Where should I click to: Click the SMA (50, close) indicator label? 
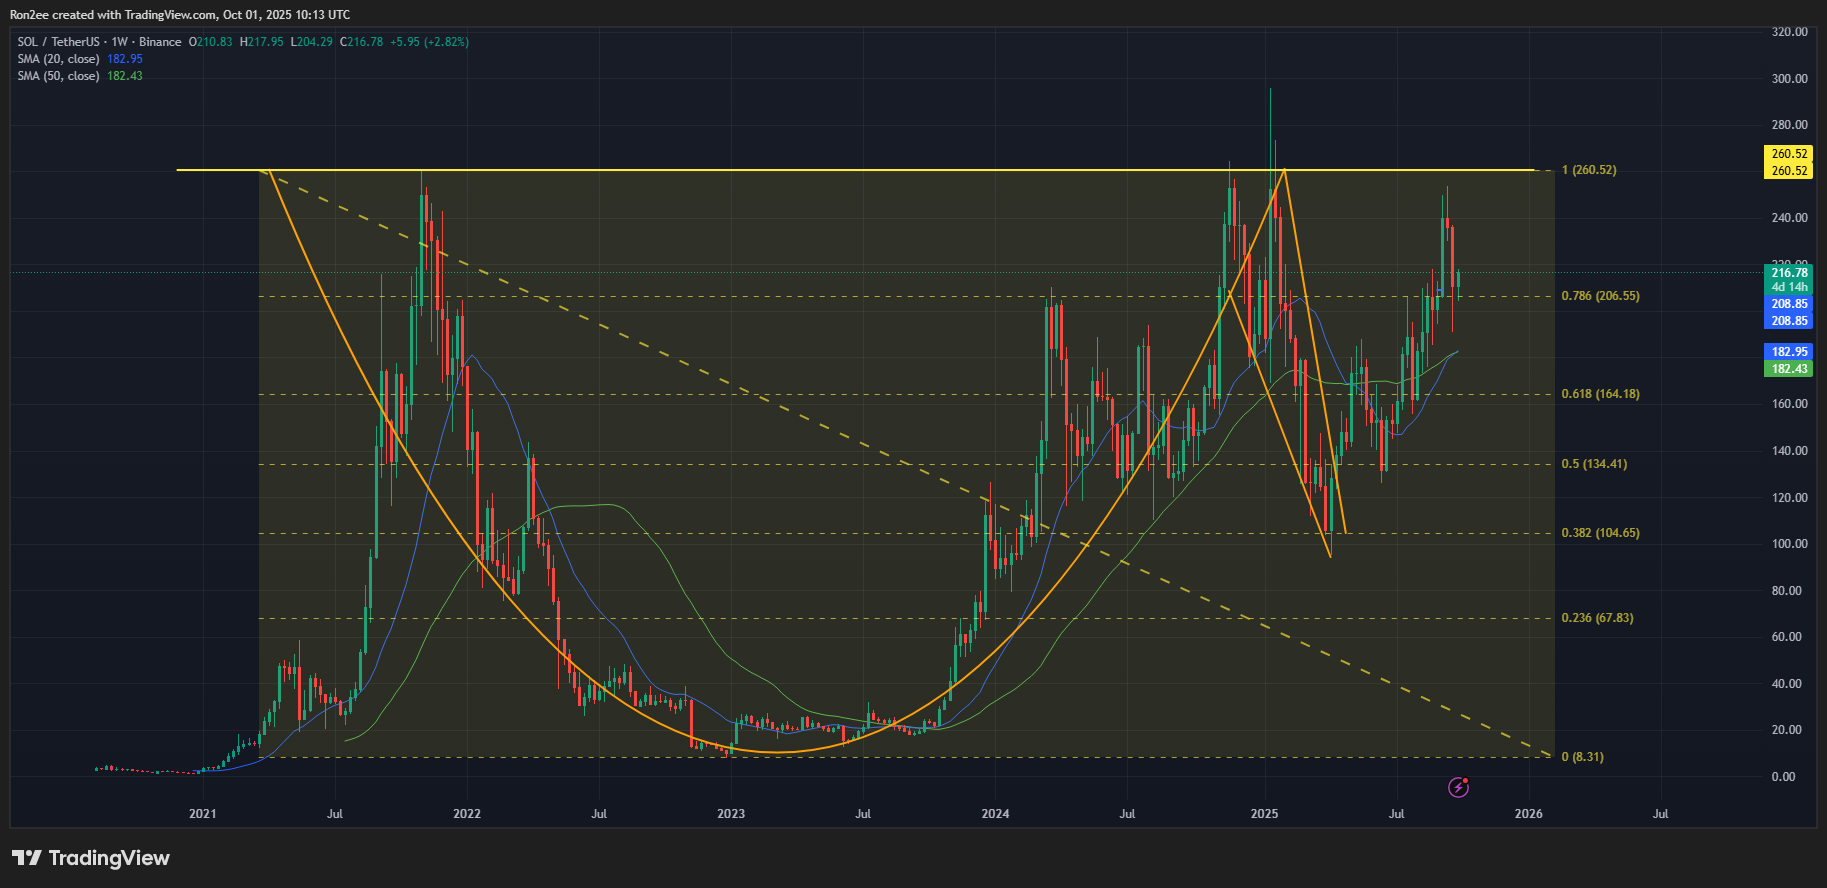(x=58, y=76)
